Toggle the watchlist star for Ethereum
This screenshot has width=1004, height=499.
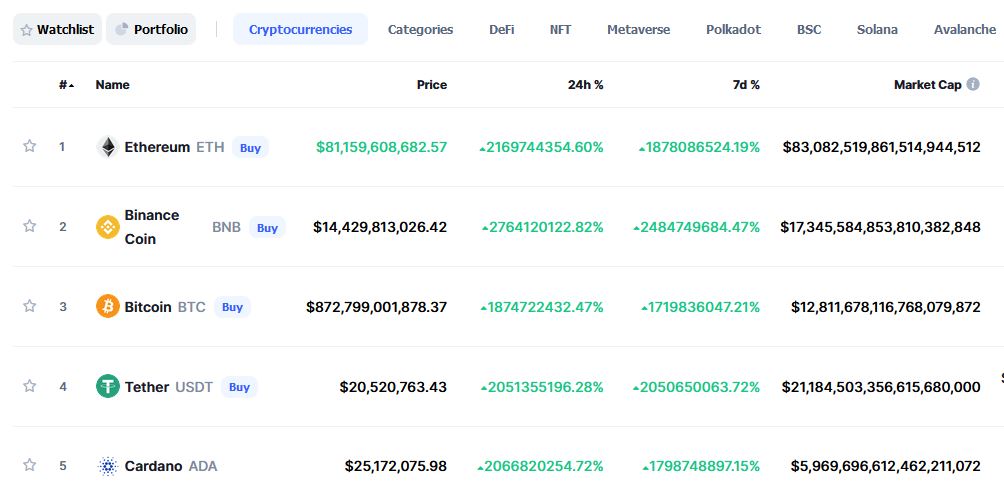[29, 146]
